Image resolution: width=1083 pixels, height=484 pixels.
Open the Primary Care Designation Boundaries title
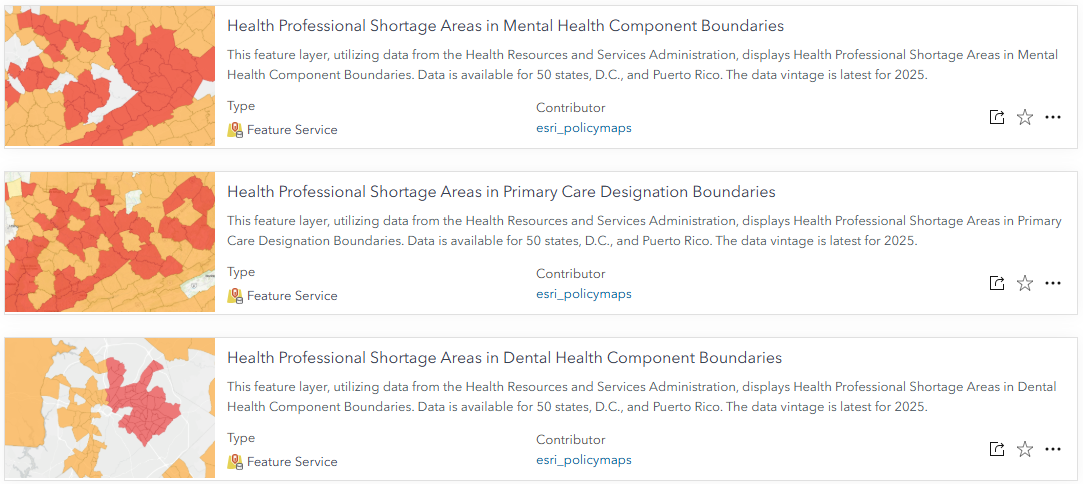tap(501, 192)
